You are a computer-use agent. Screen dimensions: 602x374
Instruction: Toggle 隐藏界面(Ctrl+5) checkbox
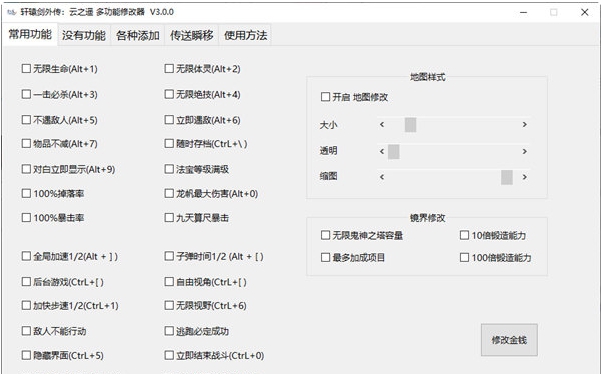(26, 356)
